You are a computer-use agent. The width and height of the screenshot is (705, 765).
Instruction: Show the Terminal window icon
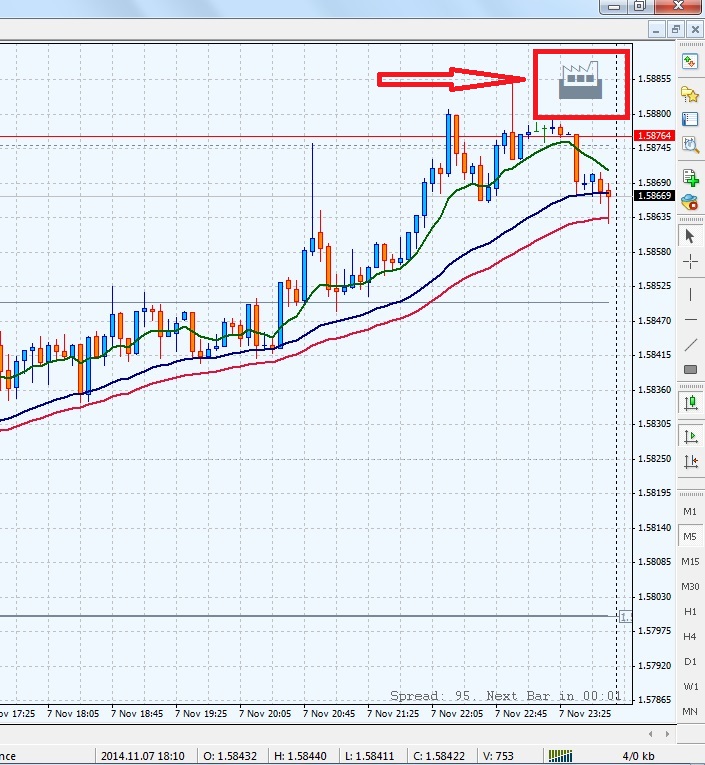[689, 120]
